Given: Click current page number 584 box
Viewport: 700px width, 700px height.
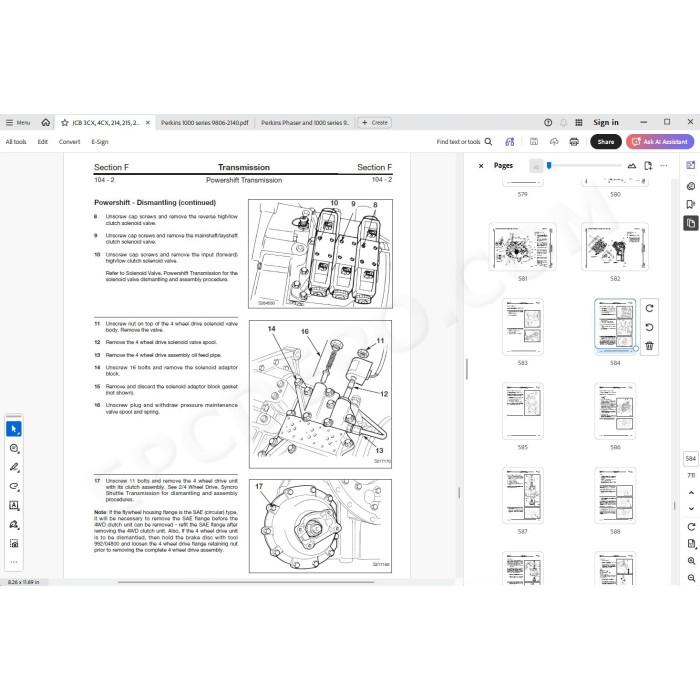Looking at the screenshot, I should click(x=691, y=458).
